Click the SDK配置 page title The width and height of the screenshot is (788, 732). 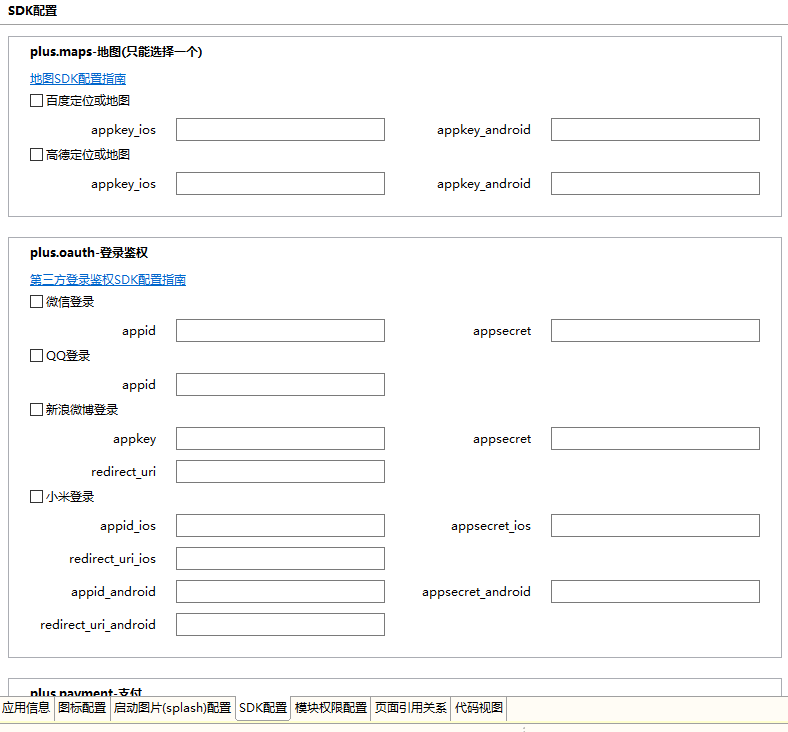click(33, 11)
